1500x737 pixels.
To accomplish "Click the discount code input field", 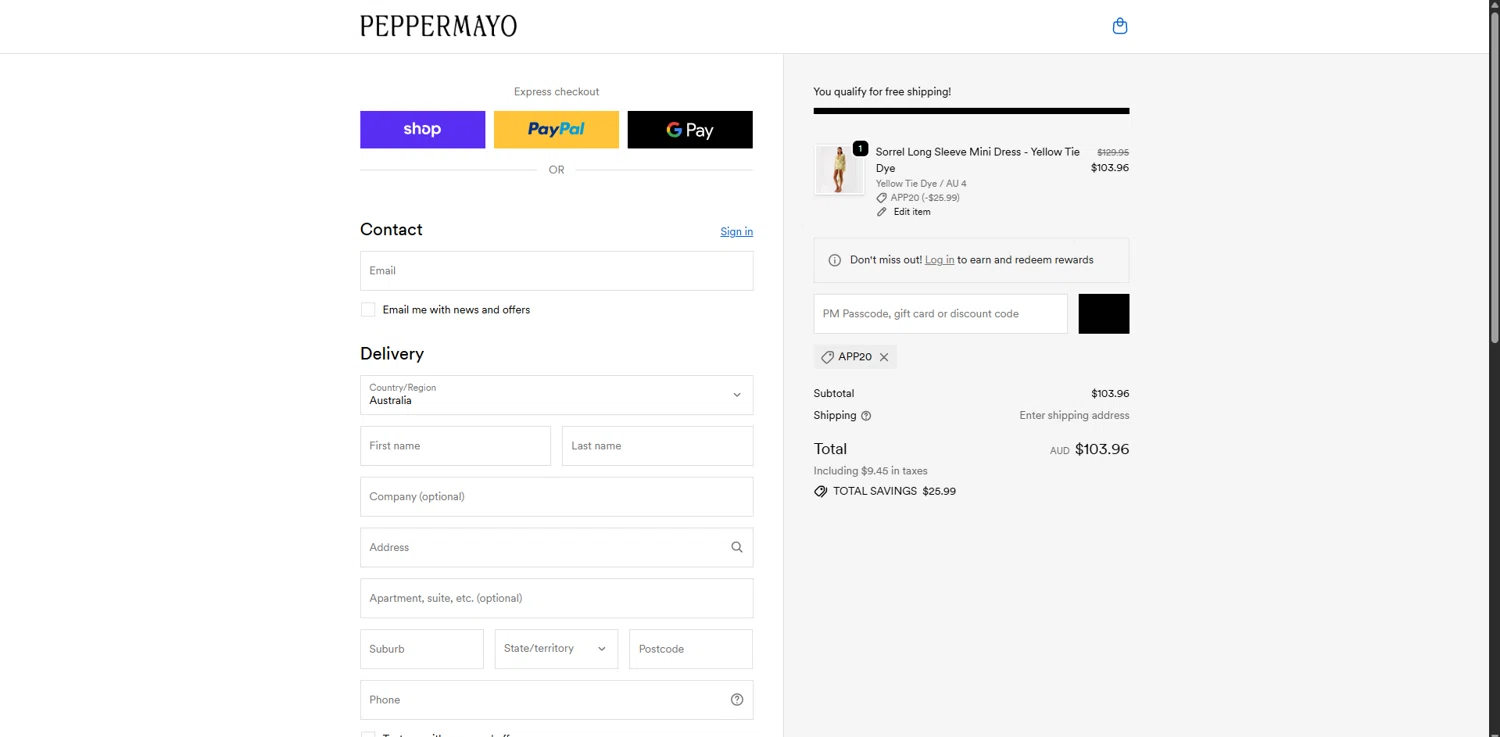I will pos(940,314).
